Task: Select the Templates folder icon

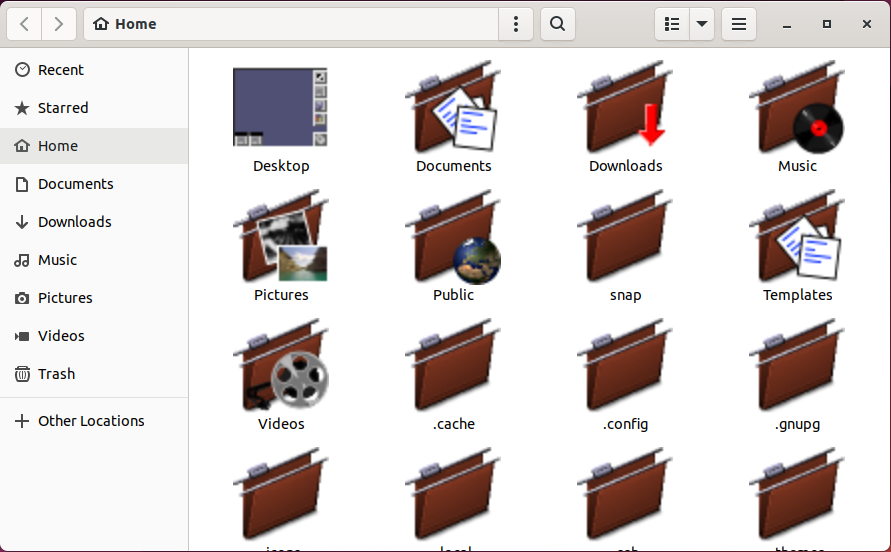Action: tap(797, 236)
